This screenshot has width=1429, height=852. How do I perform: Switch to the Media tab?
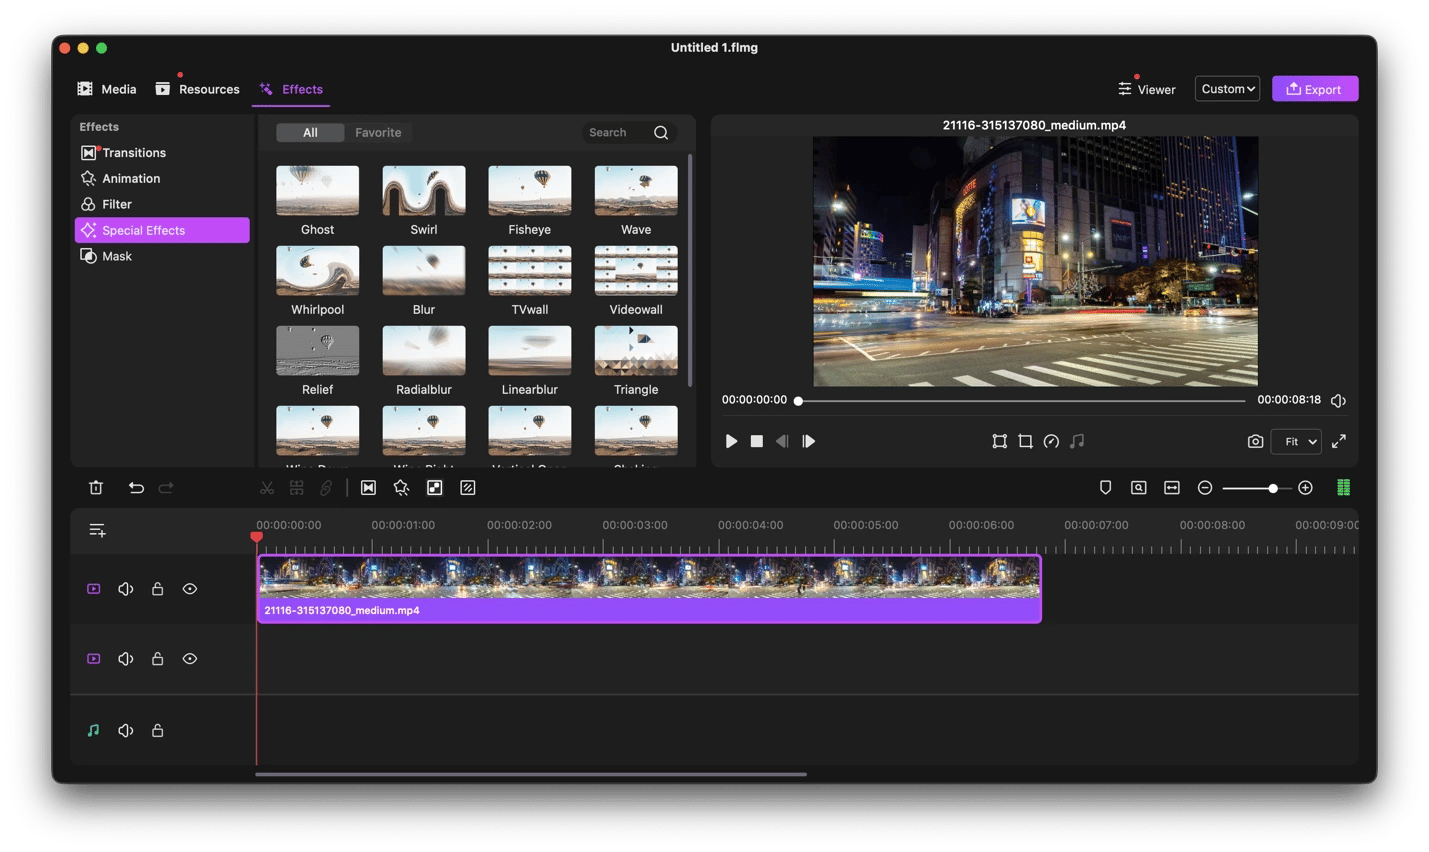pos(107,89)
